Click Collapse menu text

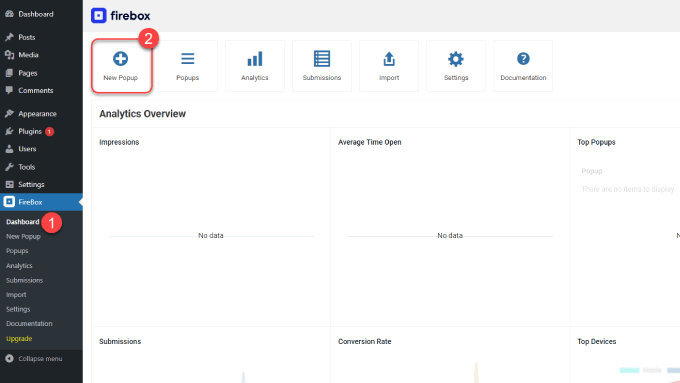[x=40, y=359]
